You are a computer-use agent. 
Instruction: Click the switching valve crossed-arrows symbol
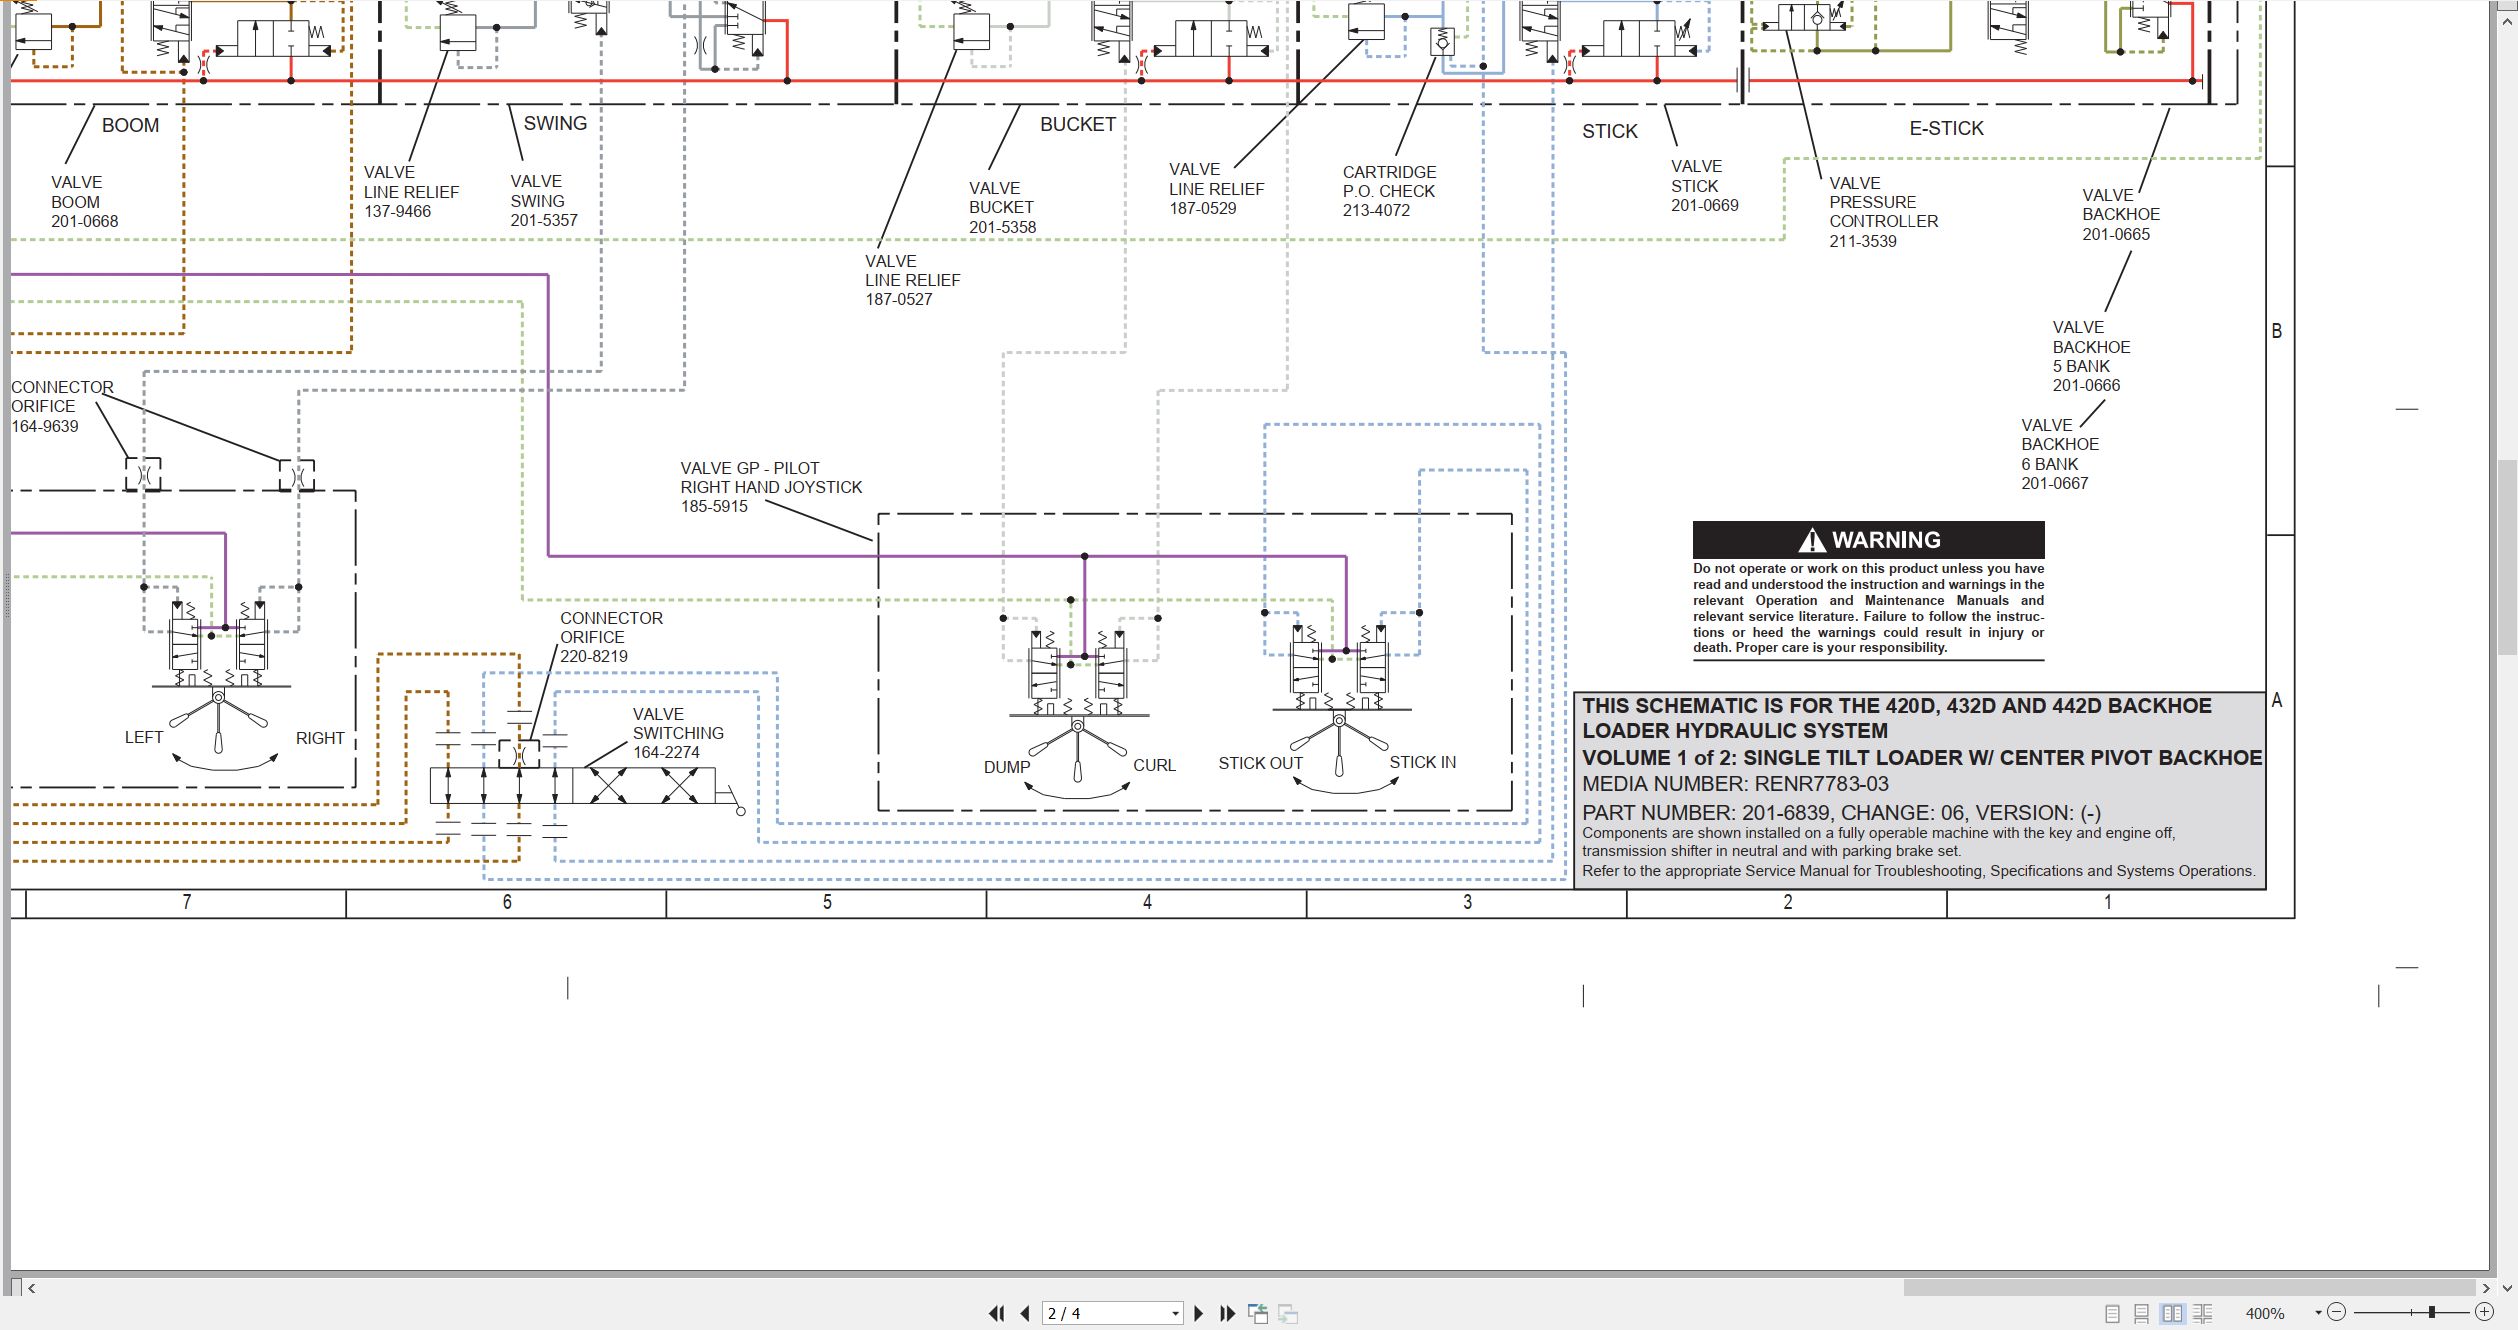(x=643, y=785)
